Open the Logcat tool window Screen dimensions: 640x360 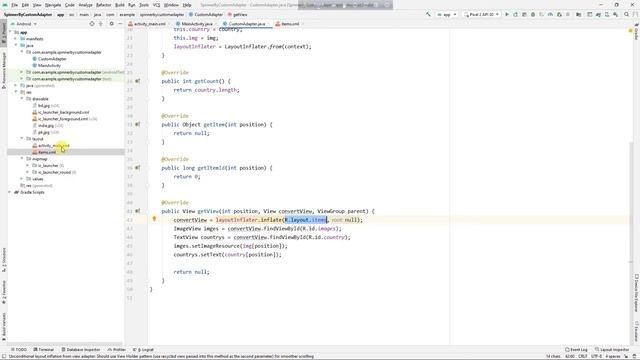point(143,349)
